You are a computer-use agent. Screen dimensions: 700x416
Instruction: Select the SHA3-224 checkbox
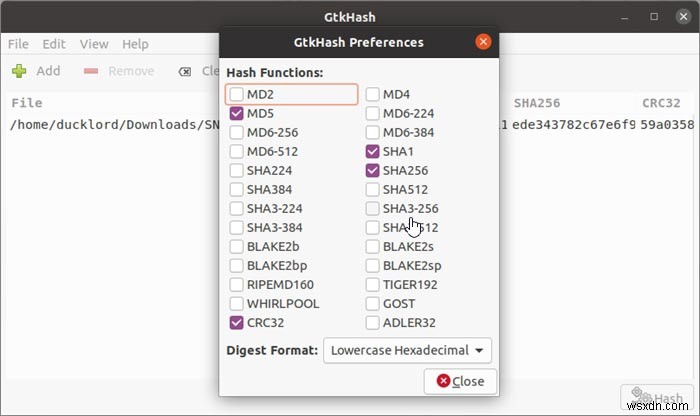pyautogui.click(x=236, y=208)
